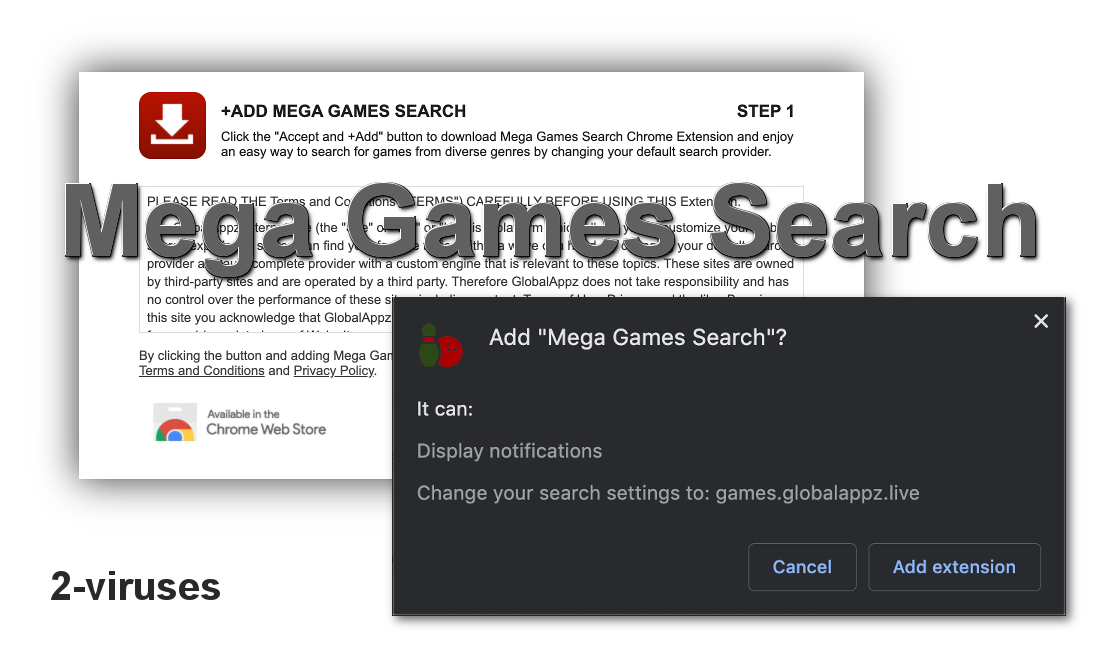
Task: Dismiss the Add Mega Games Search dialog
Action: (x=1041, y=321)
